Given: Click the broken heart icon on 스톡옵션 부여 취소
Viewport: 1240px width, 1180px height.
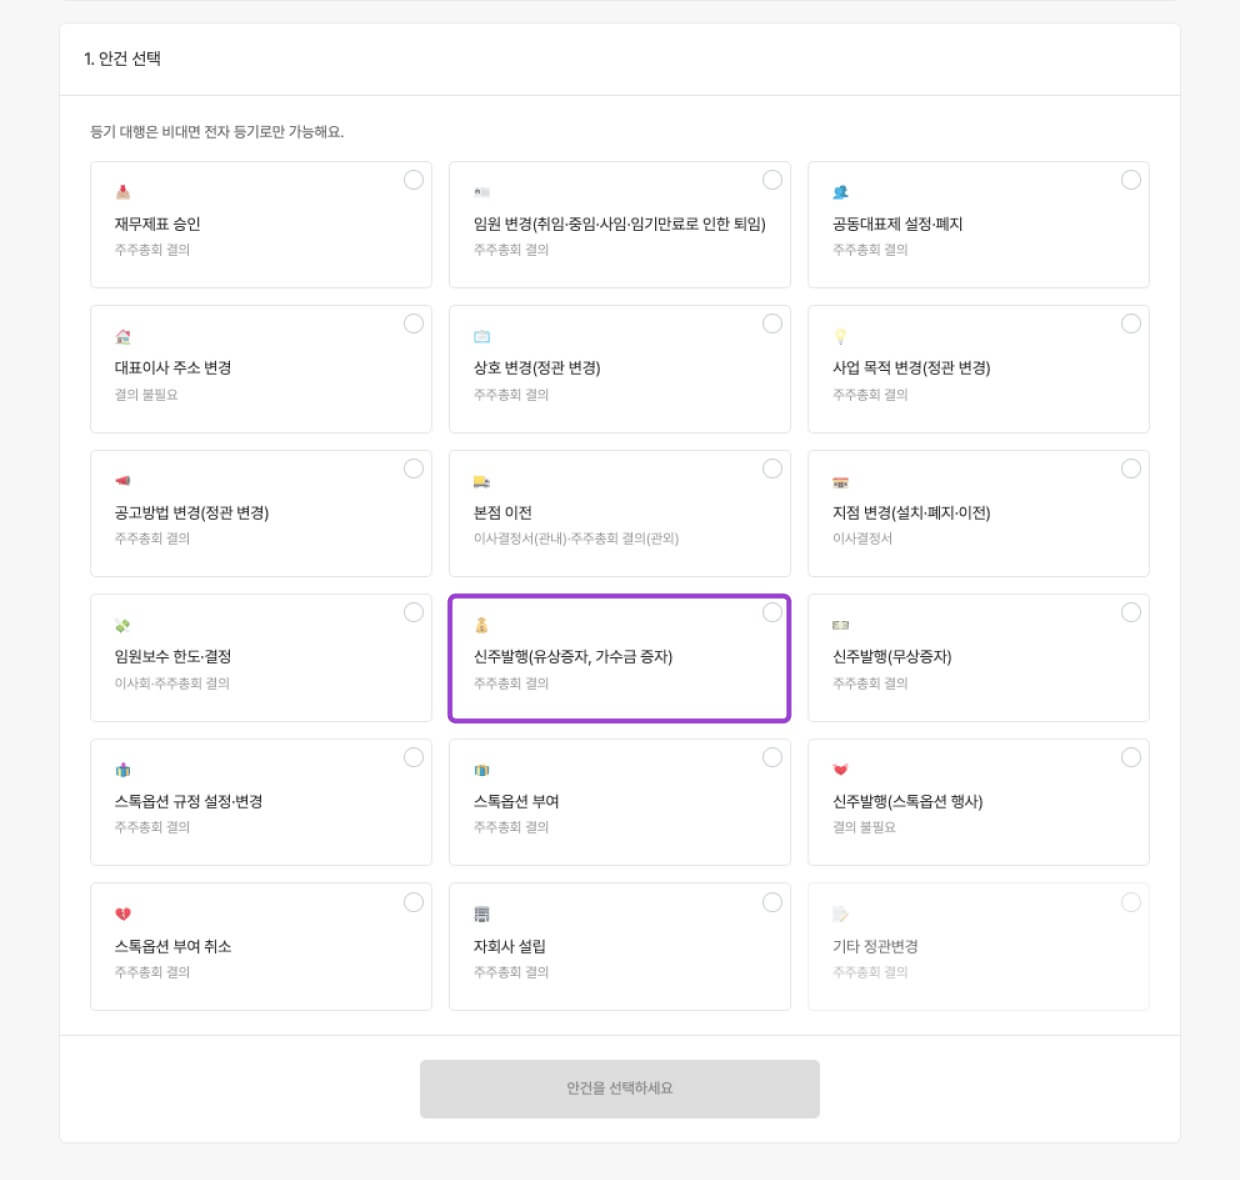Looking at the screenshot, I should click(x=123, y=914).
